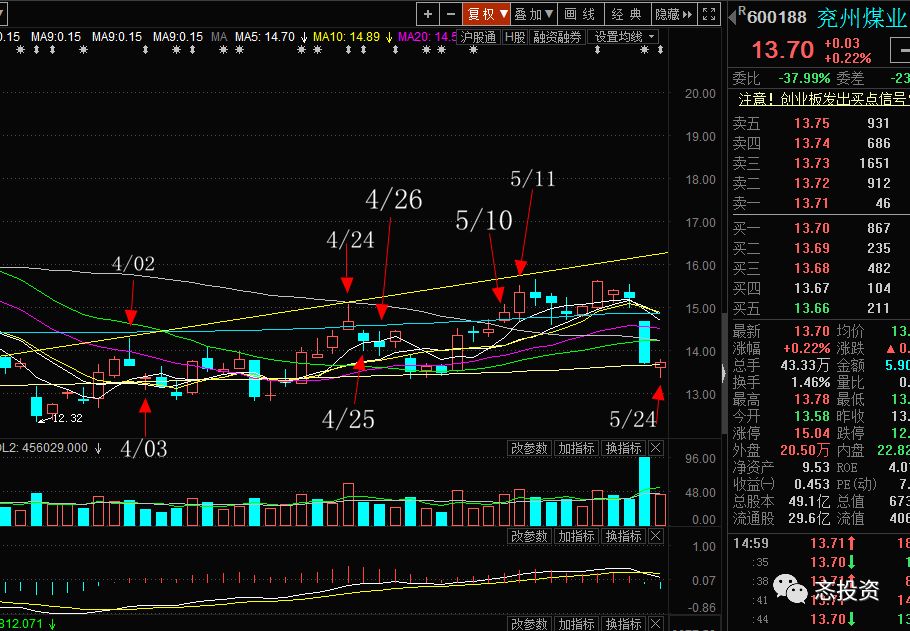
Task: Click 改参数 in the bottom indicator panel
Action: (x=529, y=624)
